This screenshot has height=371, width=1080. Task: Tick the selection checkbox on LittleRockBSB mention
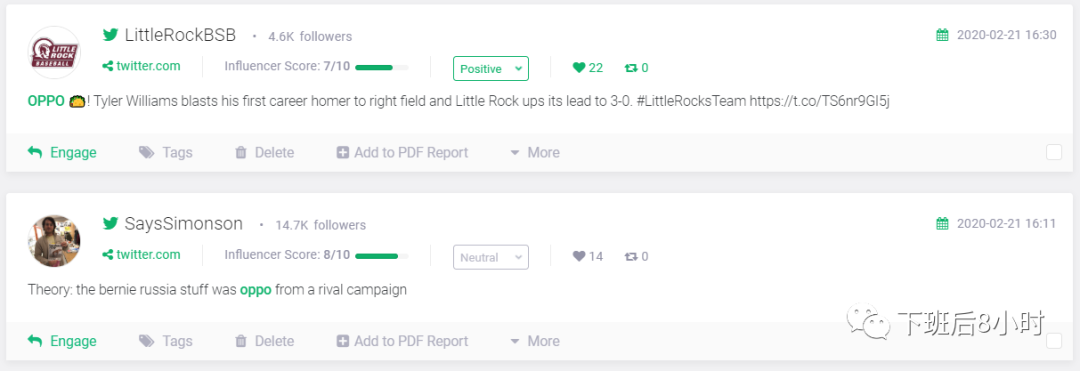pos(1054,152)
